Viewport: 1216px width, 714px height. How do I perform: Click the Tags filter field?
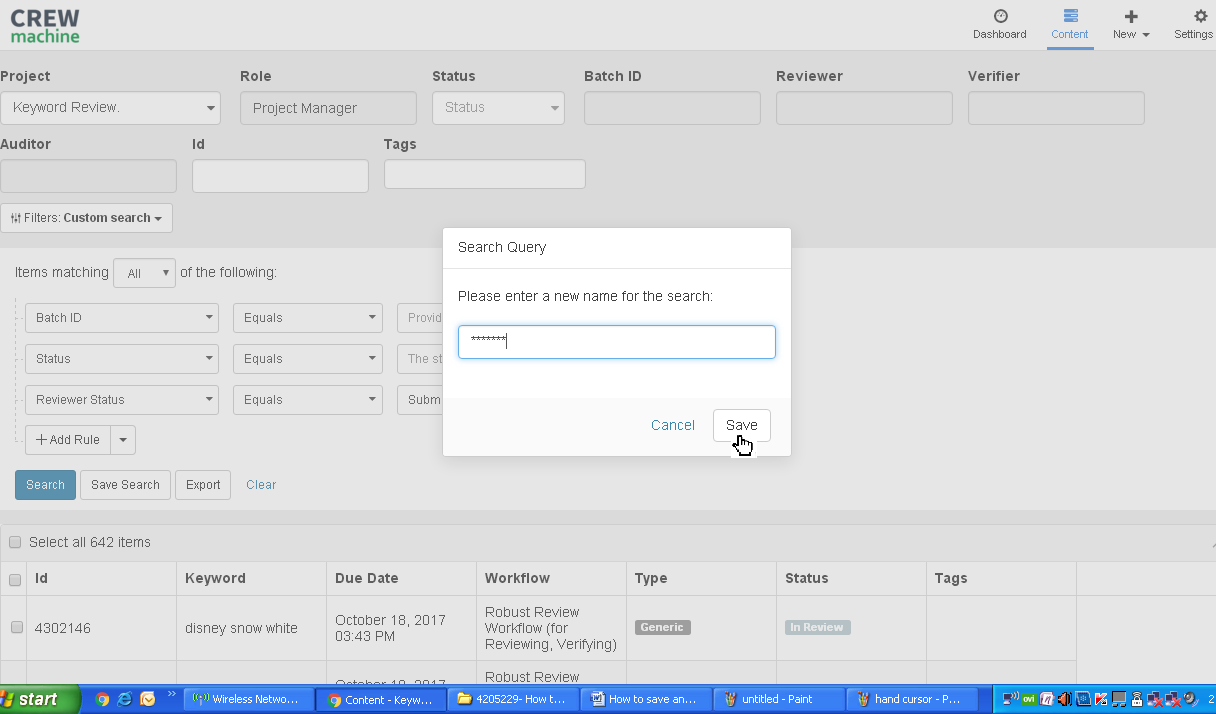coord(485,174)
